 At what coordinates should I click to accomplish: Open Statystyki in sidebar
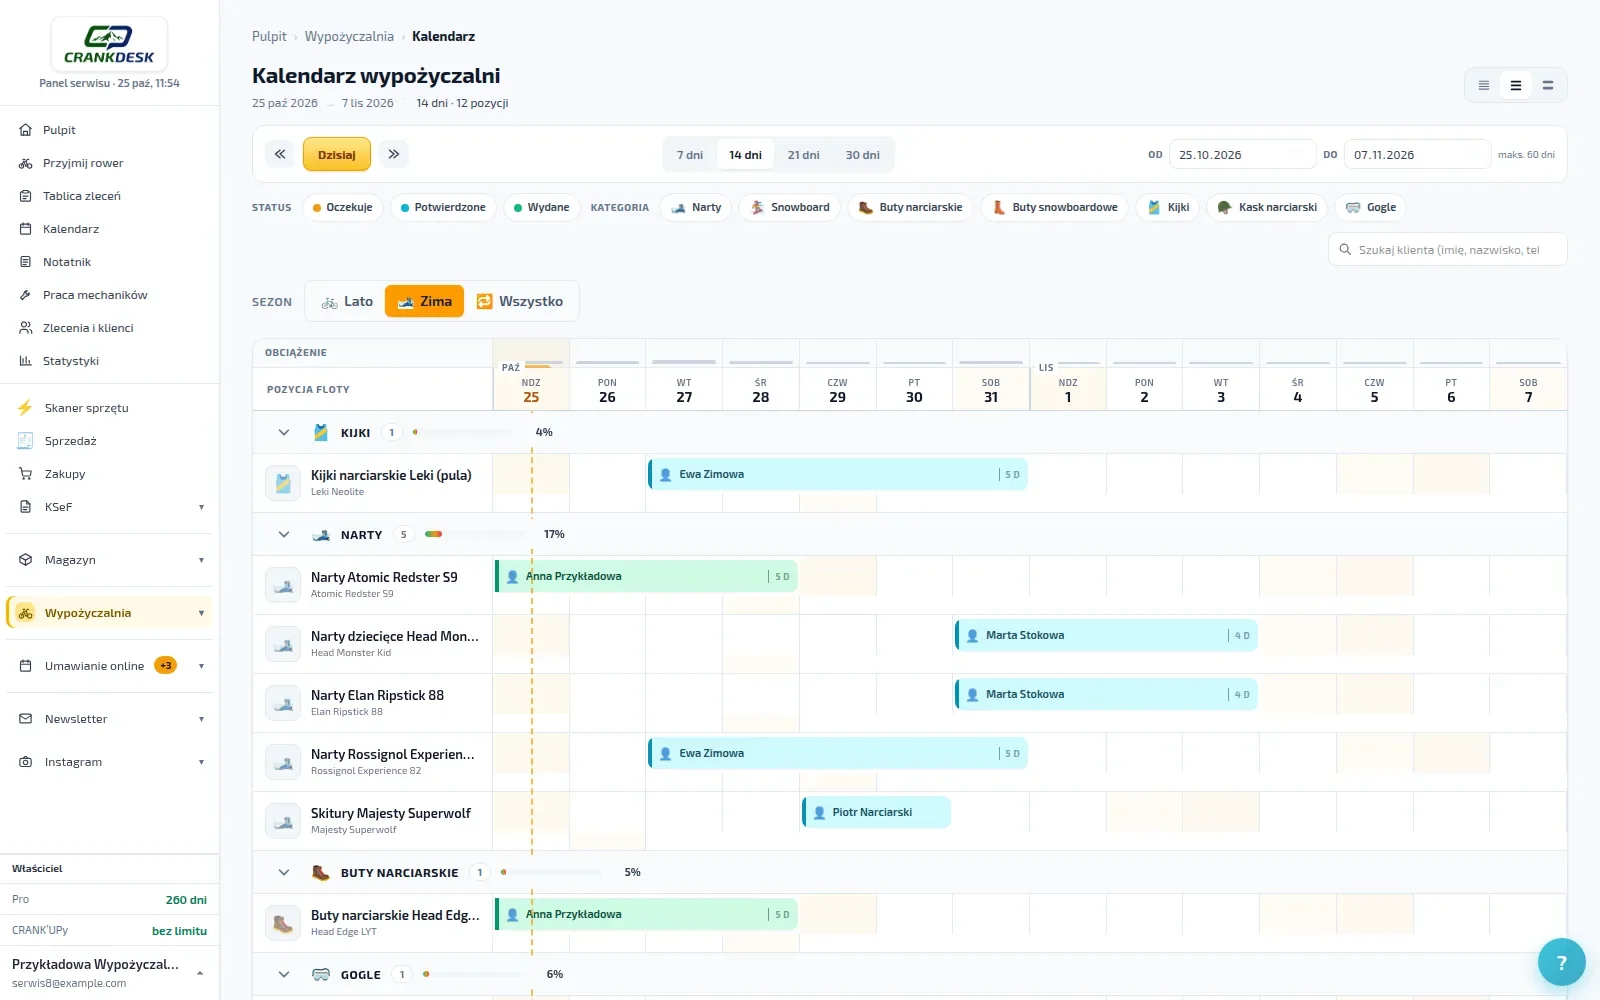[x=110, y=361]
